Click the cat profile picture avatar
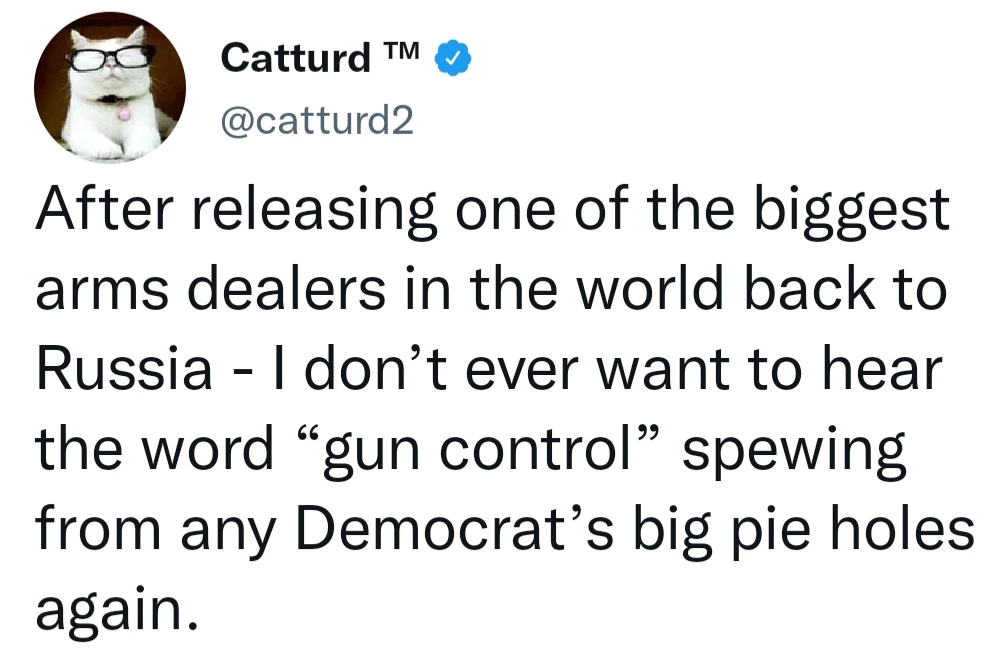The height and width of the screenshot is (651, 998). [110, 88]
